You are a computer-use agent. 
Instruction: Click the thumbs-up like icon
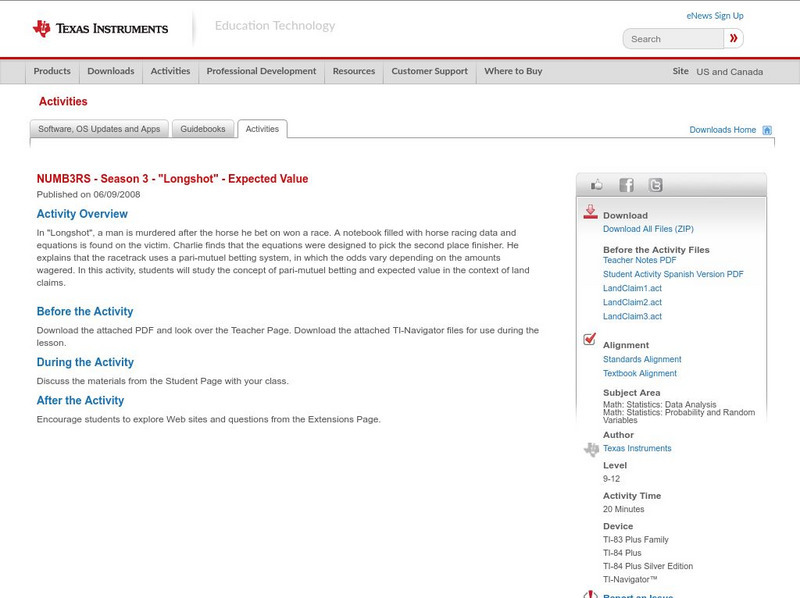[x=596, y=185]
